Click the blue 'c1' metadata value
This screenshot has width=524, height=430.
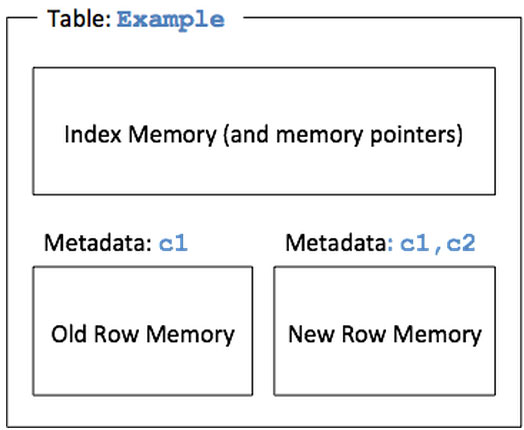coord(173,243)
